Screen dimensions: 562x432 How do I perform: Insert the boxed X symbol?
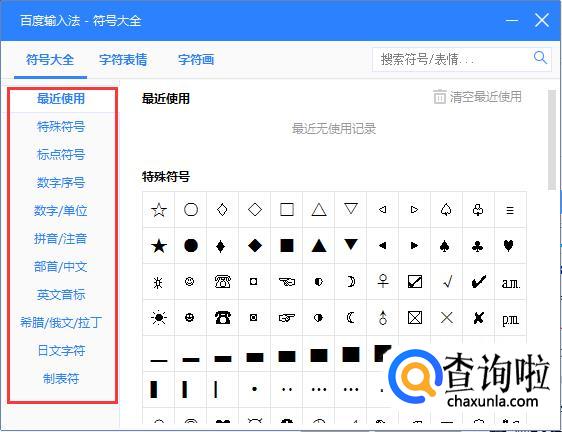pyautogui.click(x=415, y=318)
